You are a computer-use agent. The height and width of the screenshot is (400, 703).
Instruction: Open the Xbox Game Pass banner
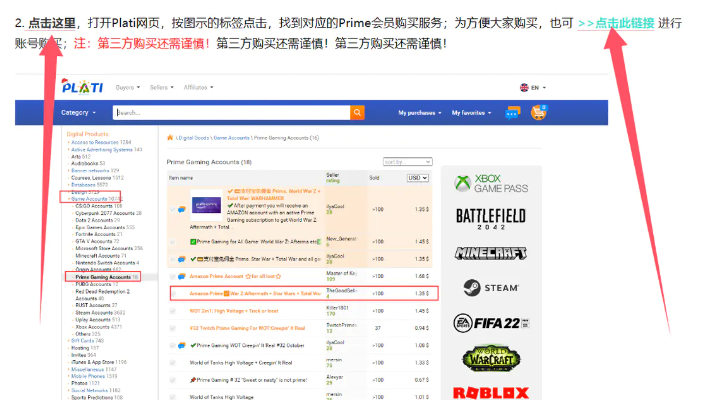pos(491,183)
